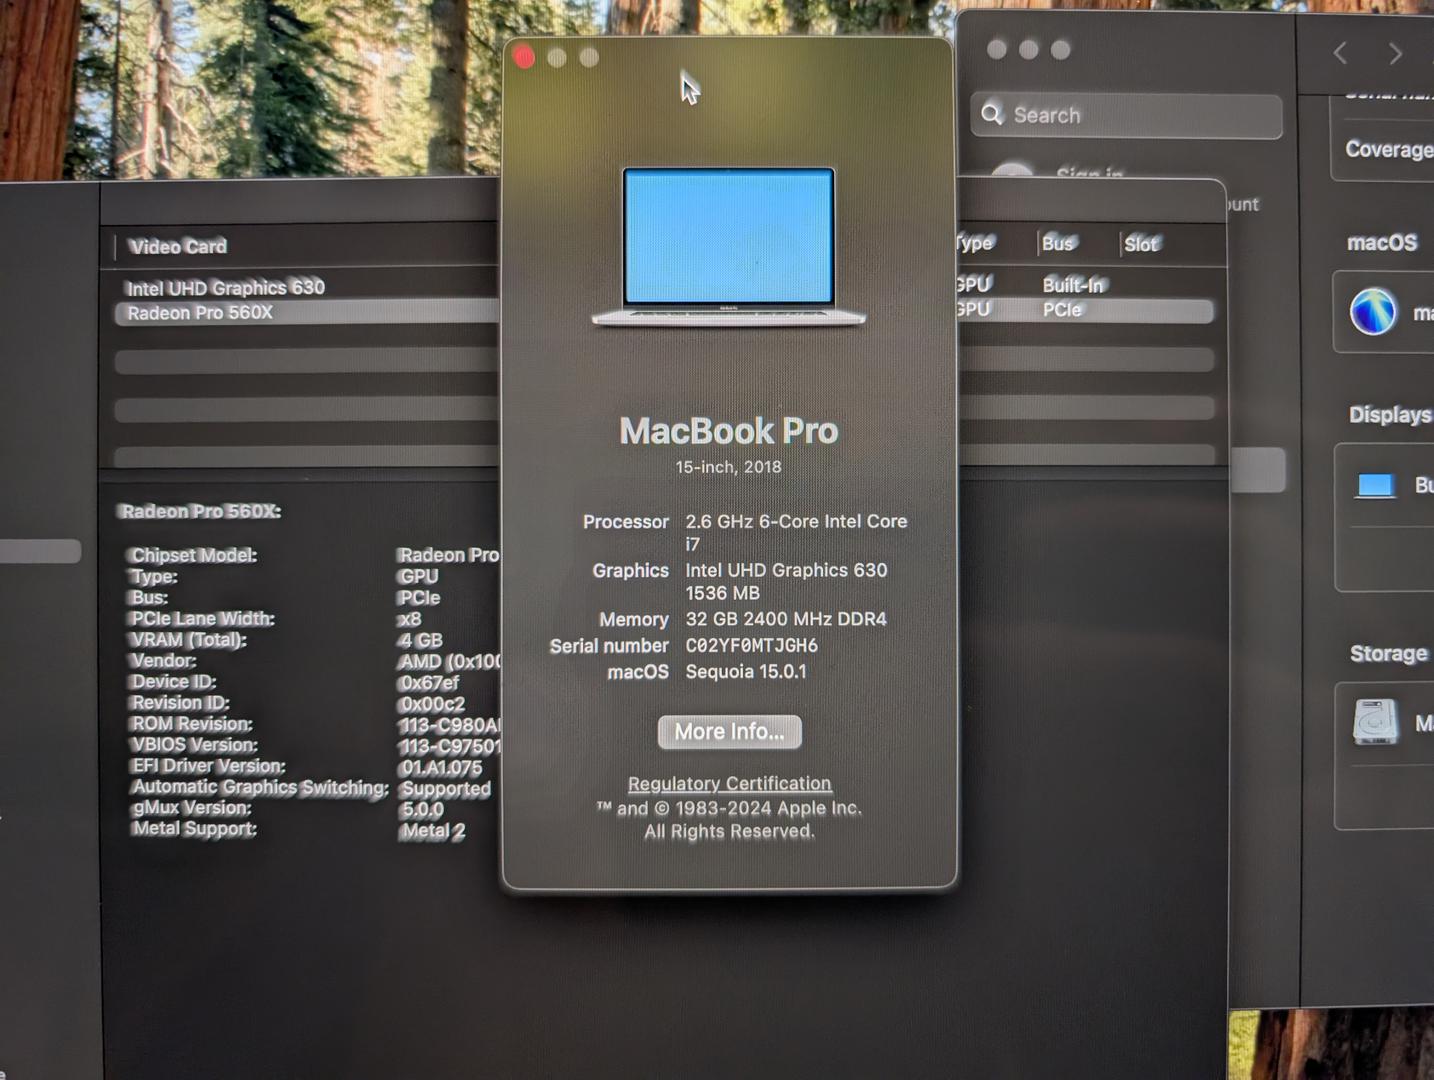Click the serial number C02YF0MTJGH6
1434x1080 pixels.
tap(751, 646)
